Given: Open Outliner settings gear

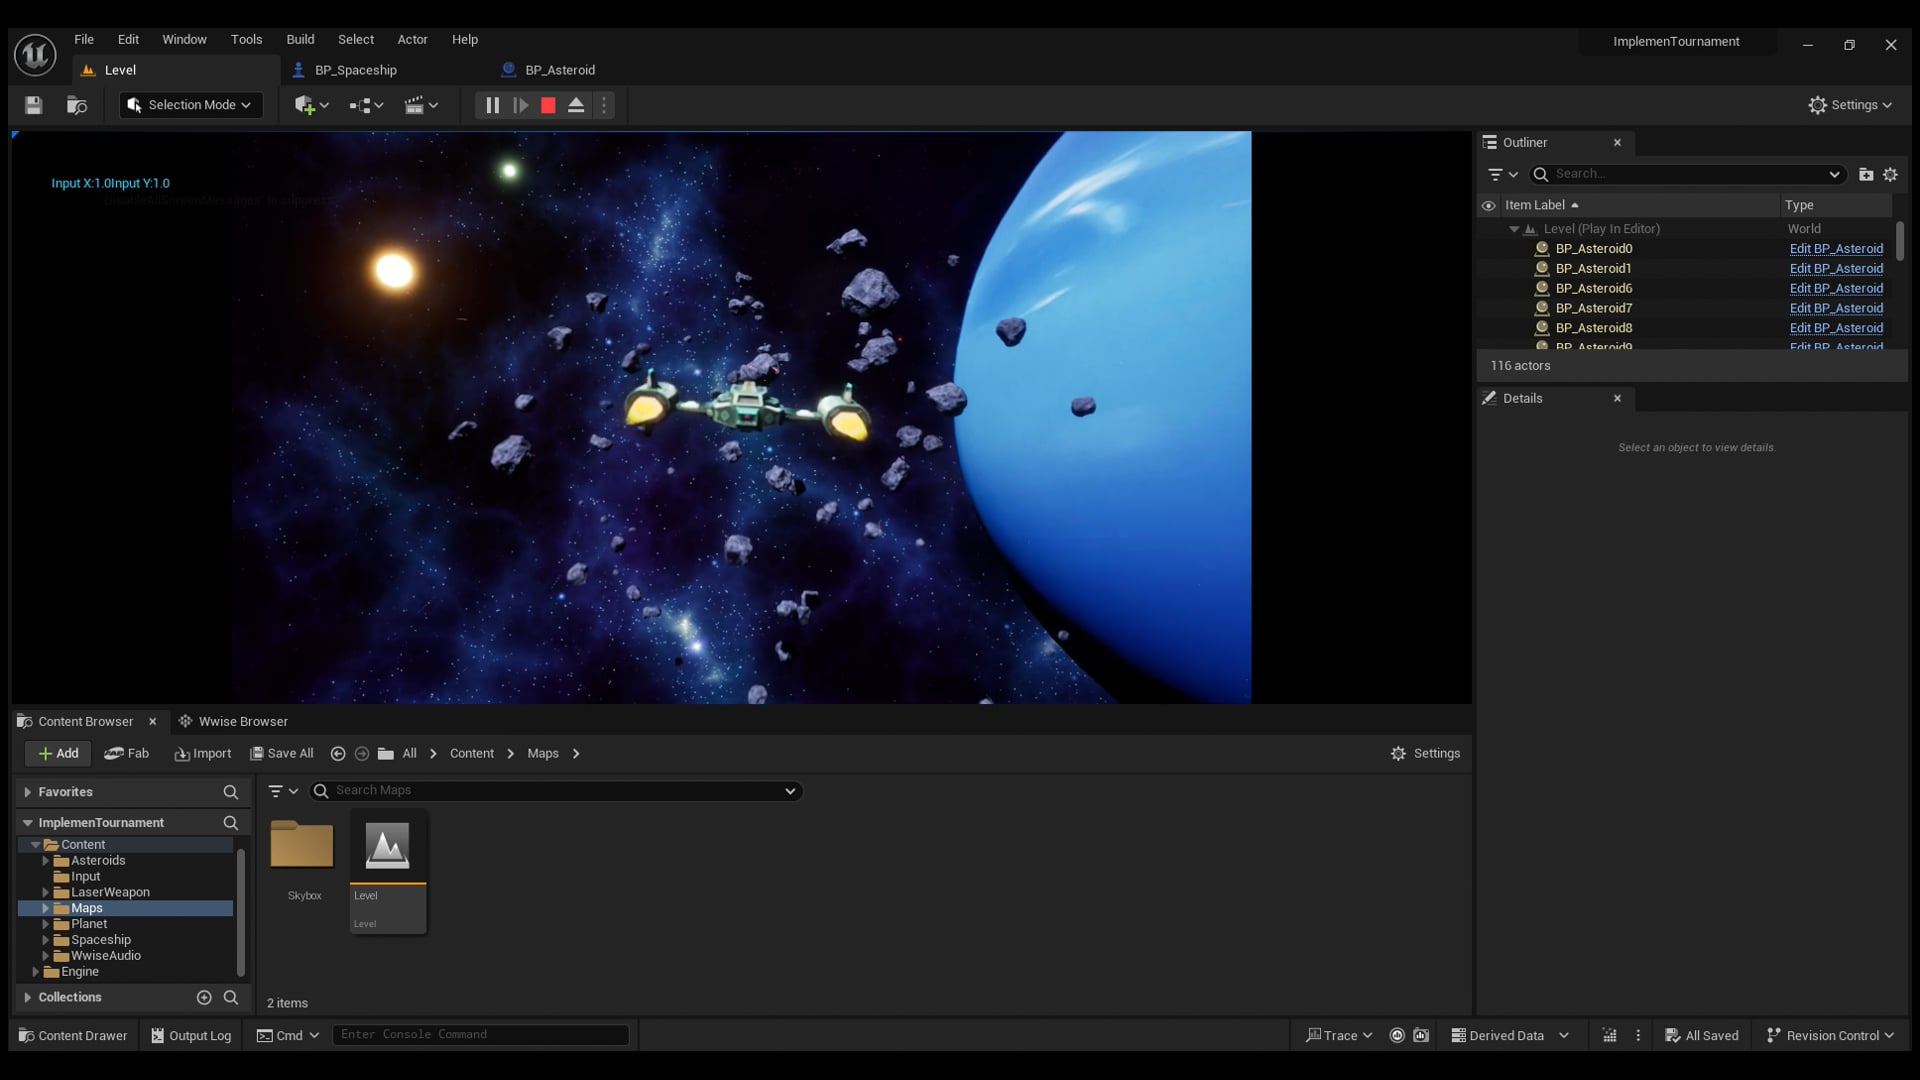Looking at the screenshot, I should [1890, 174].
